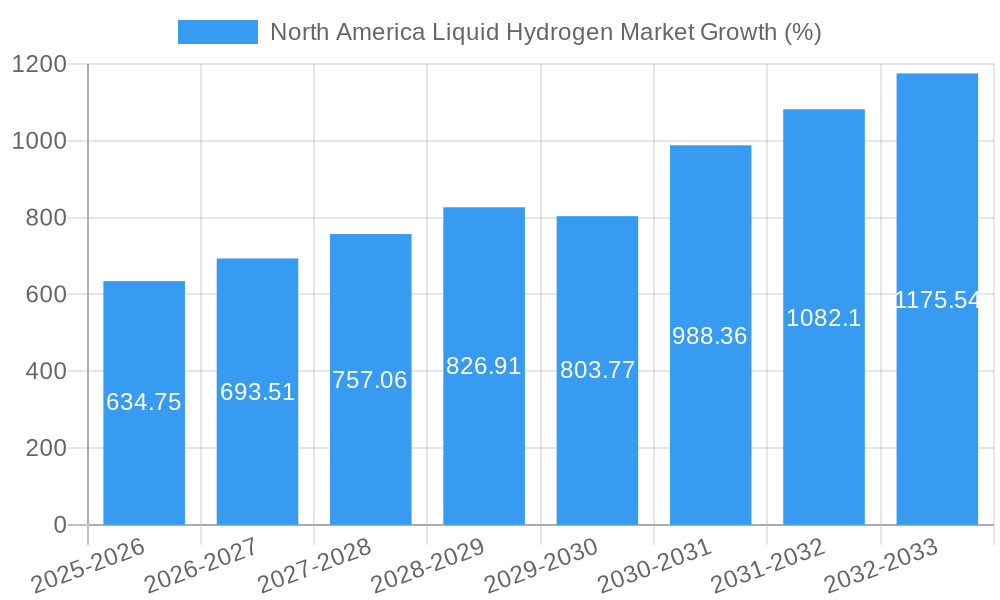This screenshot has height=600, width=1000.
Task: Click the 2028-2029 axis label
Action: pos(429,565)
